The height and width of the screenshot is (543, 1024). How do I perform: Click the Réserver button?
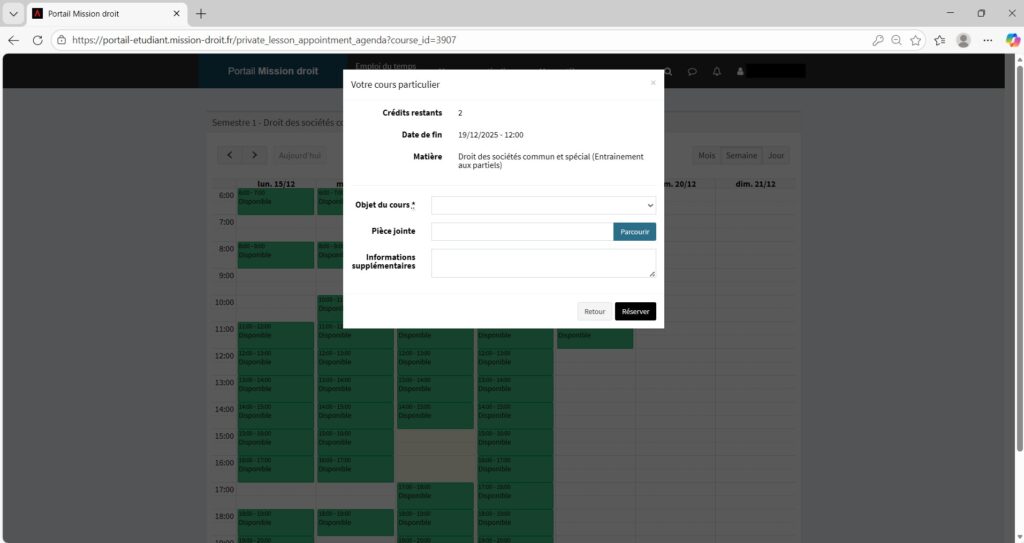coord(635,311)
